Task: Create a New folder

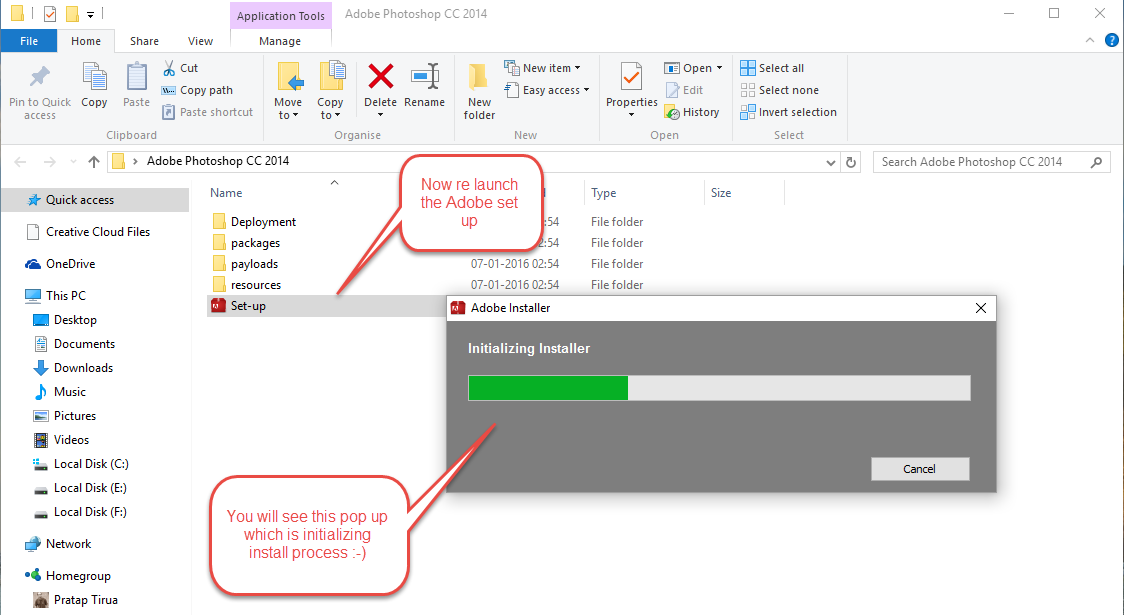Action: [x=479, y=91]
